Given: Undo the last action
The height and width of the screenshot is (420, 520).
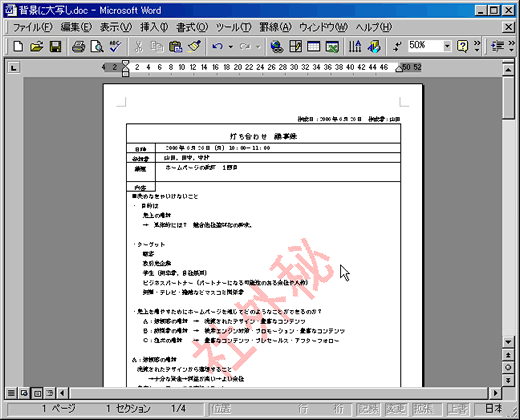Looking at the screenshot, I should tap(217, 46).
